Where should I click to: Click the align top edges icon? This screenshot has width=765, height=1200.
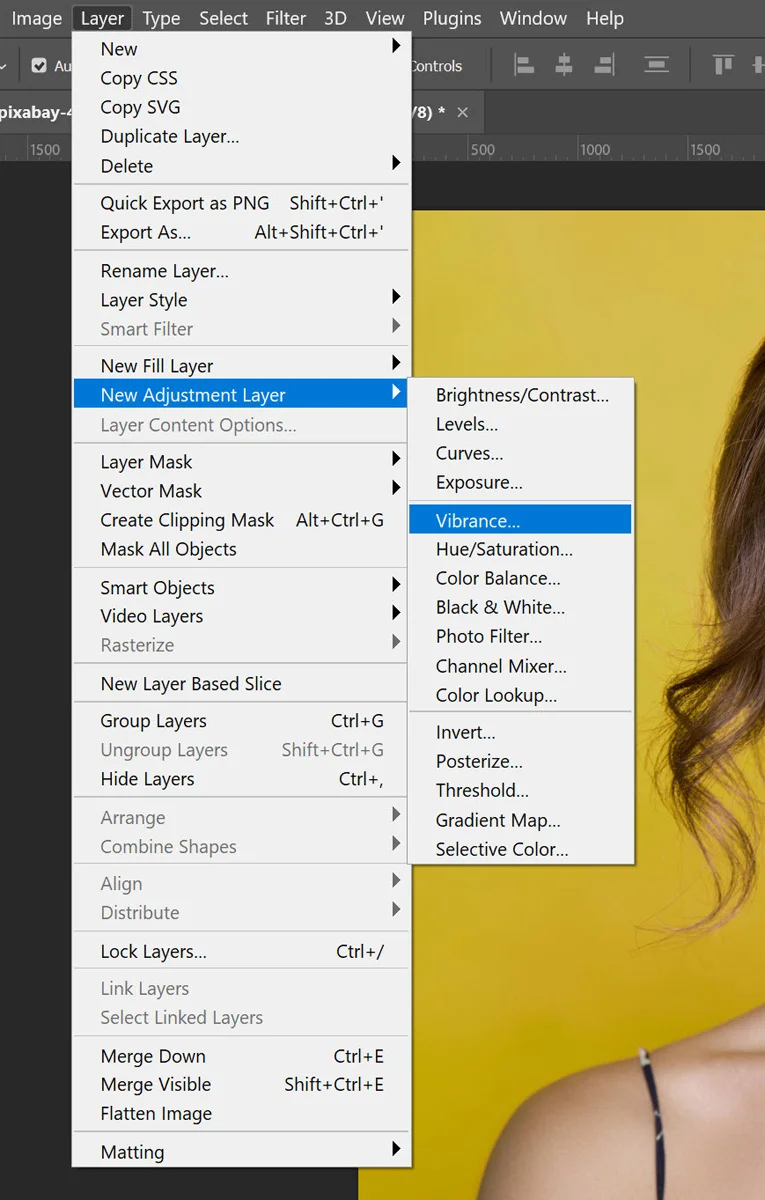(x=722, y=65)
